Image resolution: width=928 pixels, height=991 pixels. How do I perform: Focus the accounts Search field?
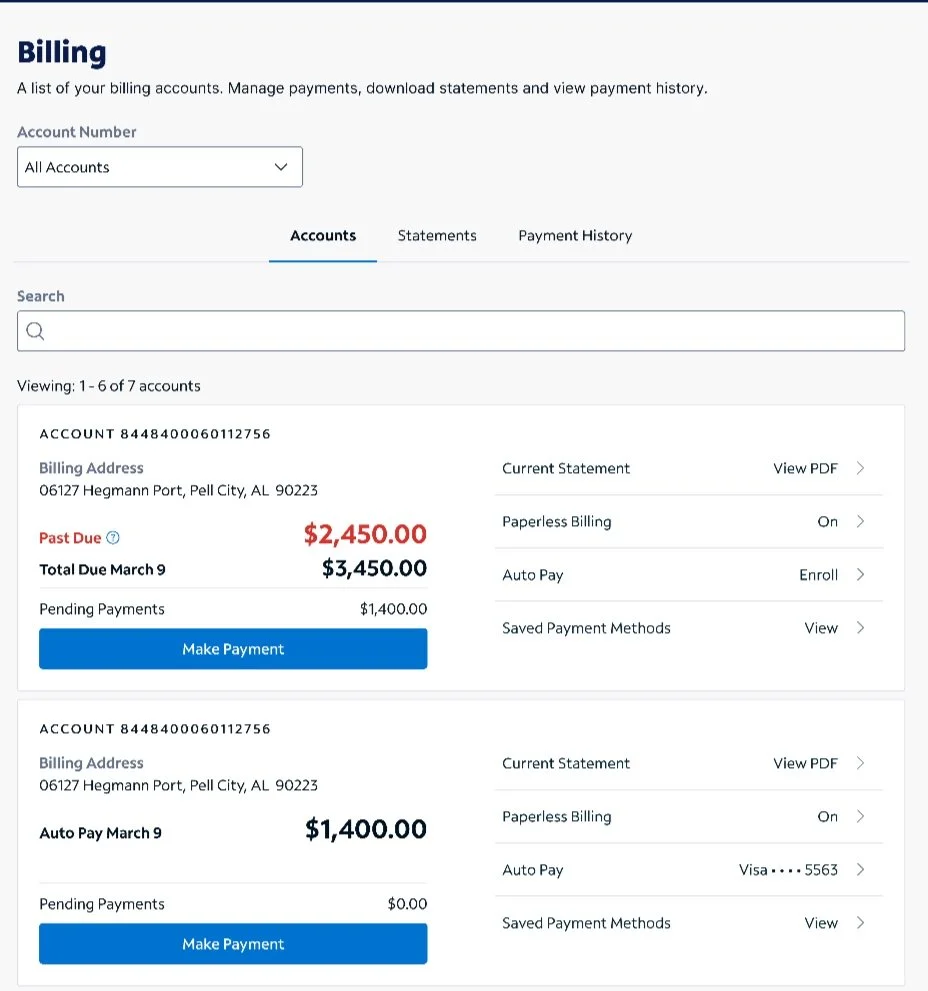(x=461, y=331)
